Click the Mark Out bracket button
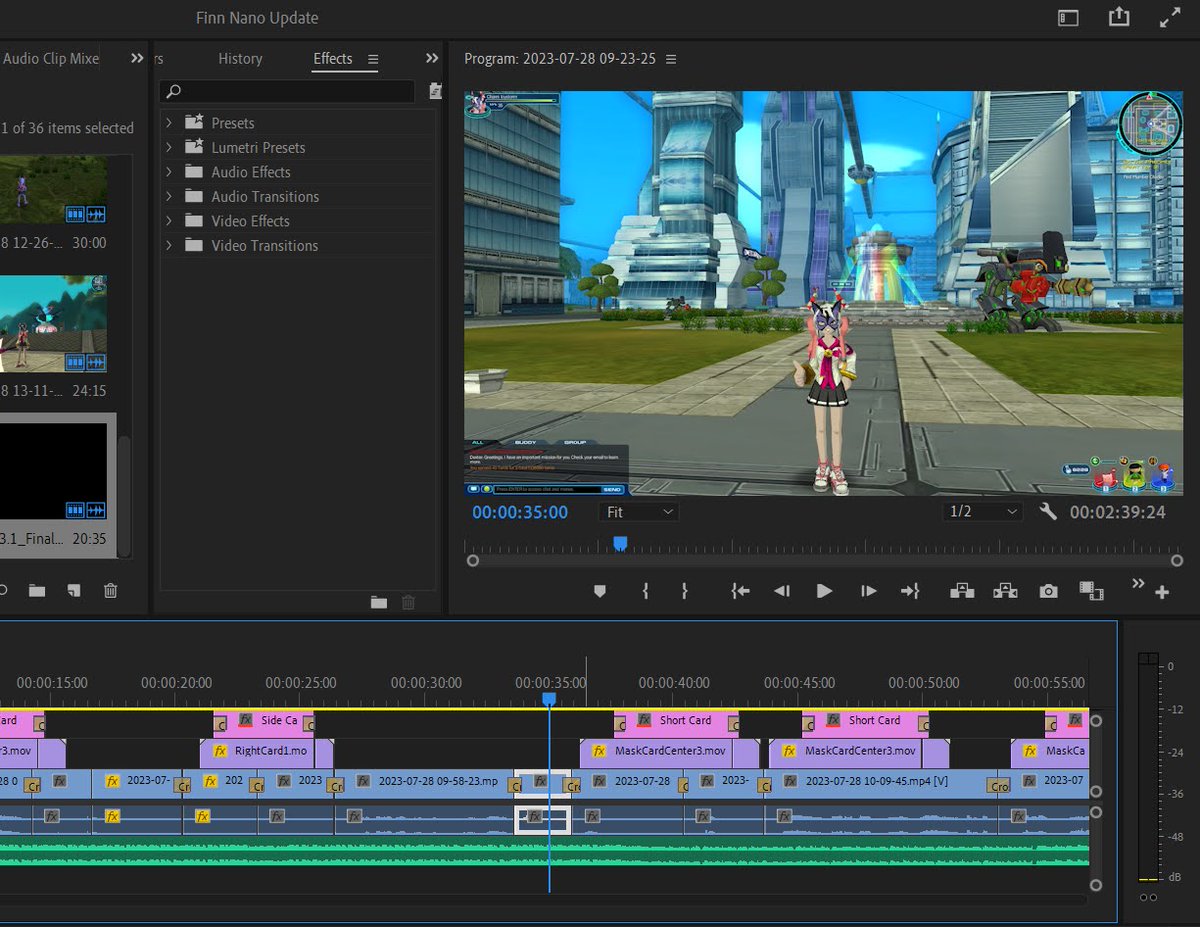Viewport: 1200px width, 927px height. [685, 591]
